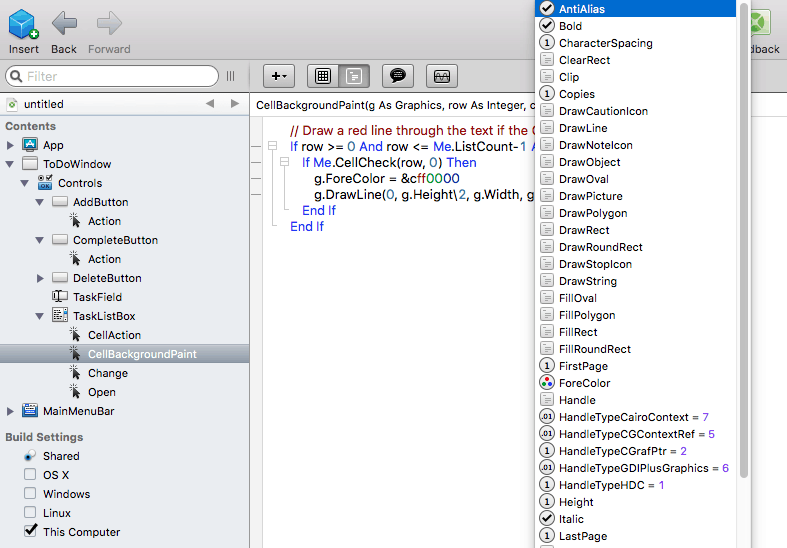Click the Filter search field

(112, 76)
